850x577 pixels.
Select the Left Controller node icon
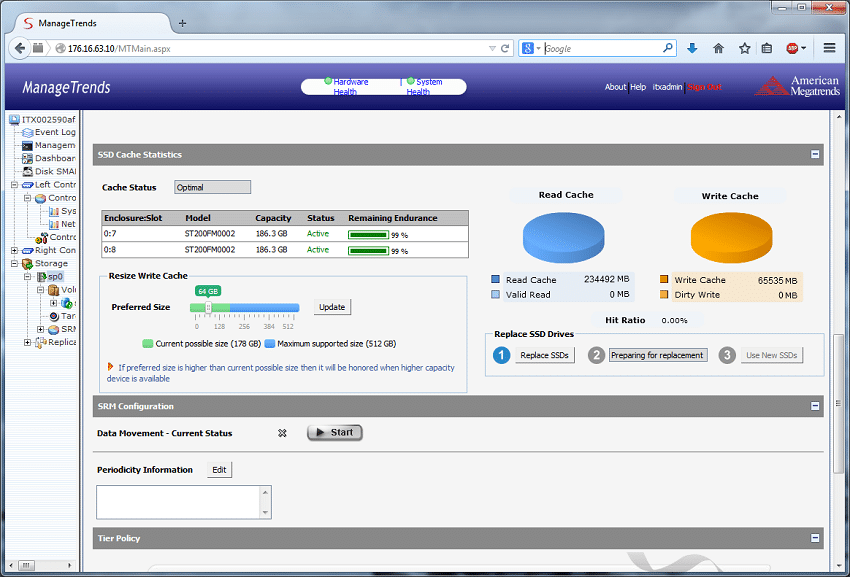coord(28,185)
